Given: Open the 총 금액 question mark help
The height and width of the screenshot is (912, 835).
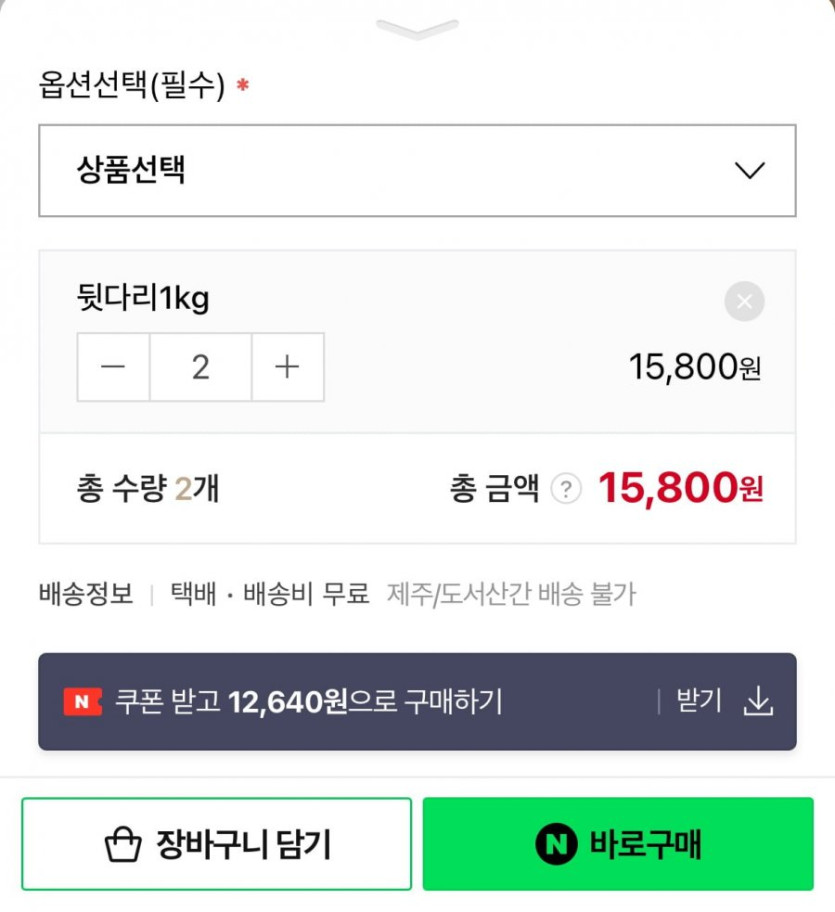Looking at the screenshot, I should pyautogui.click(x=566, y=489).
